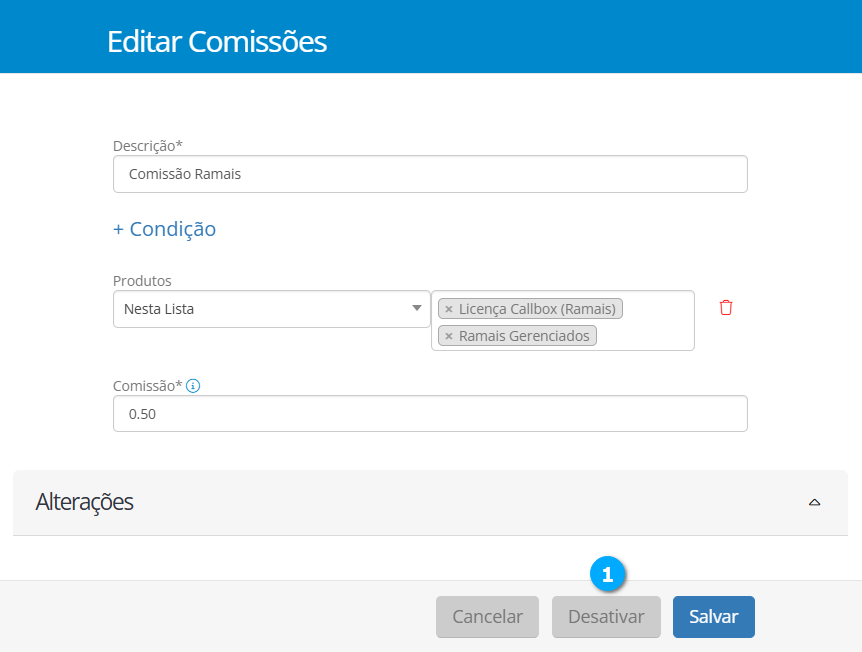Click the Cancelar button

pos(487,617)
